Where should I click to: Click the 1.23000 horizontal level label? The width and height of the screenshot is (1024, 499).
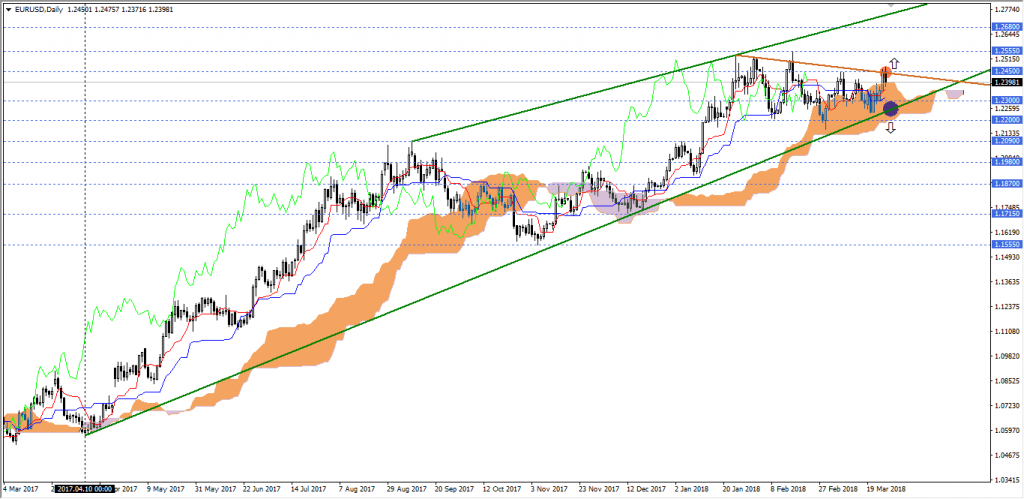pos(1005,101)
